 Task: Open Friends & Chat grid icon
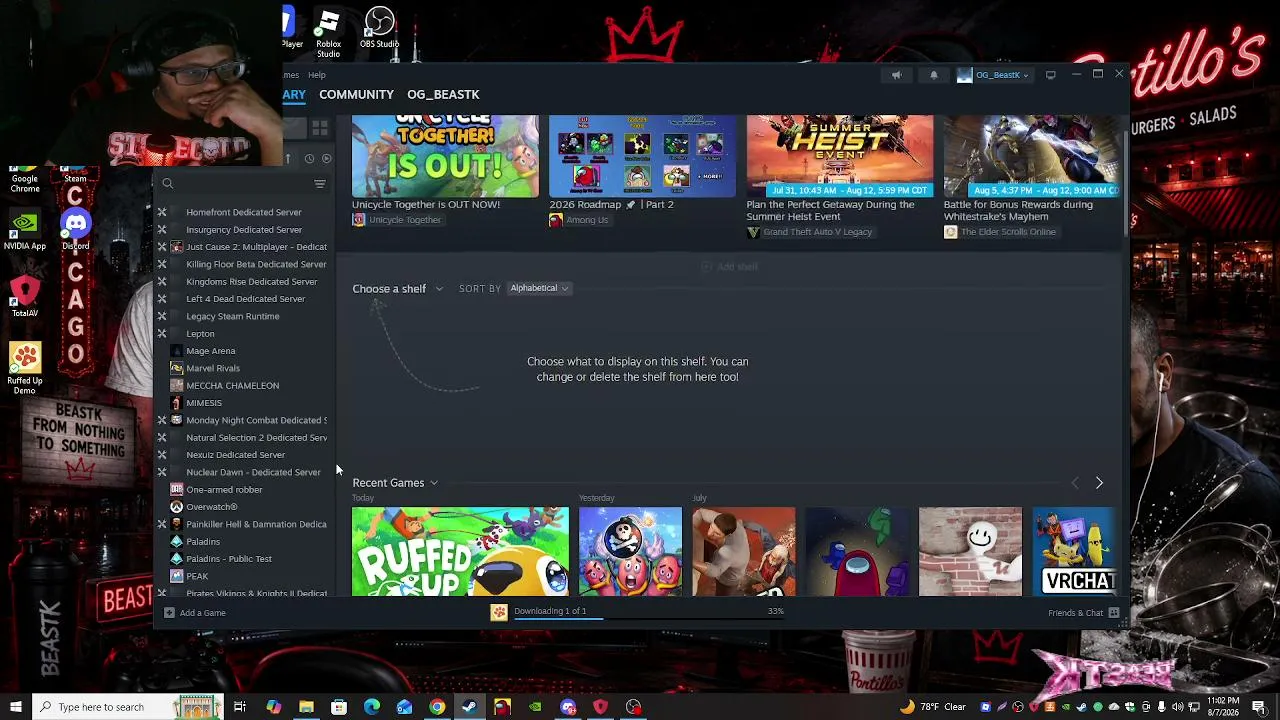(x=1114, y=613)
